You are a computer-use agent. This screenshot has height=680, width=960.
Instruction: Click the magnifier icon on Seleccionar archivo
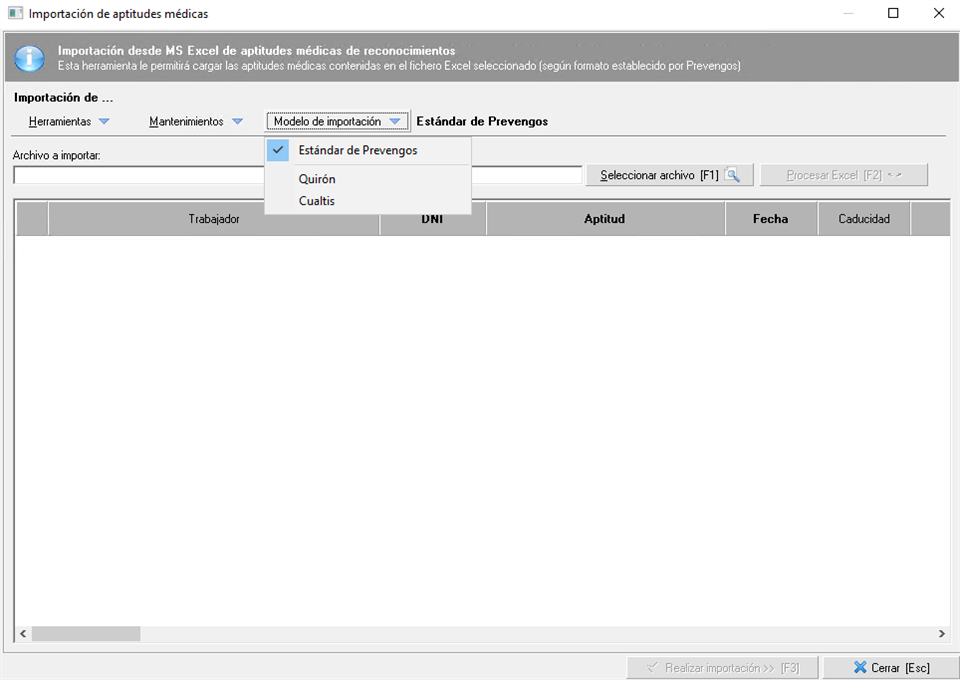[x=732, y=175]
